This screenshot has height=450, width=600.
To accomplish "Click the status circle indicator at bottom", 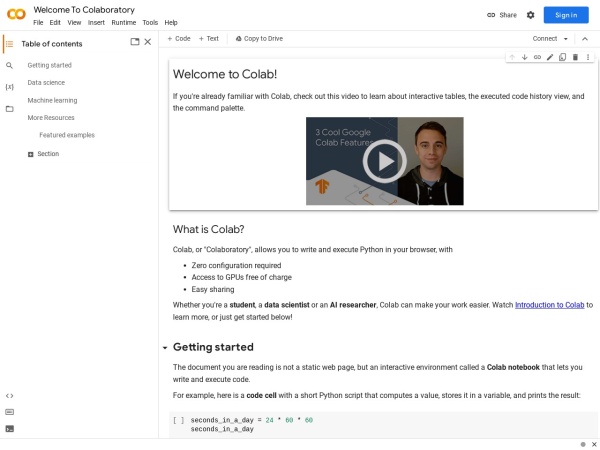I will (x=583, y=444).
